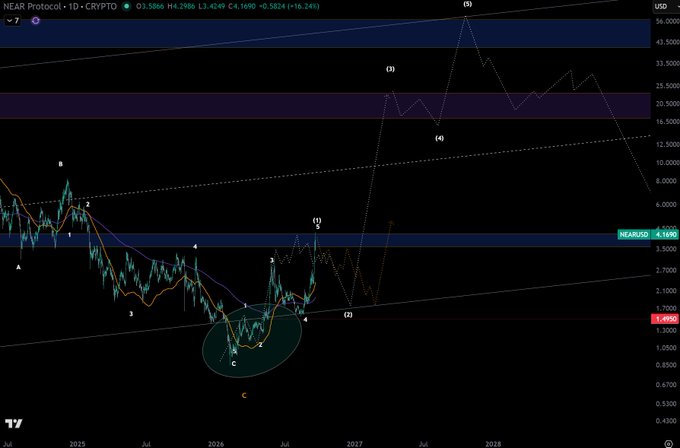680x448 pixels.
Task: Click the '2025' time axis label
Action: tap(78, 444)
